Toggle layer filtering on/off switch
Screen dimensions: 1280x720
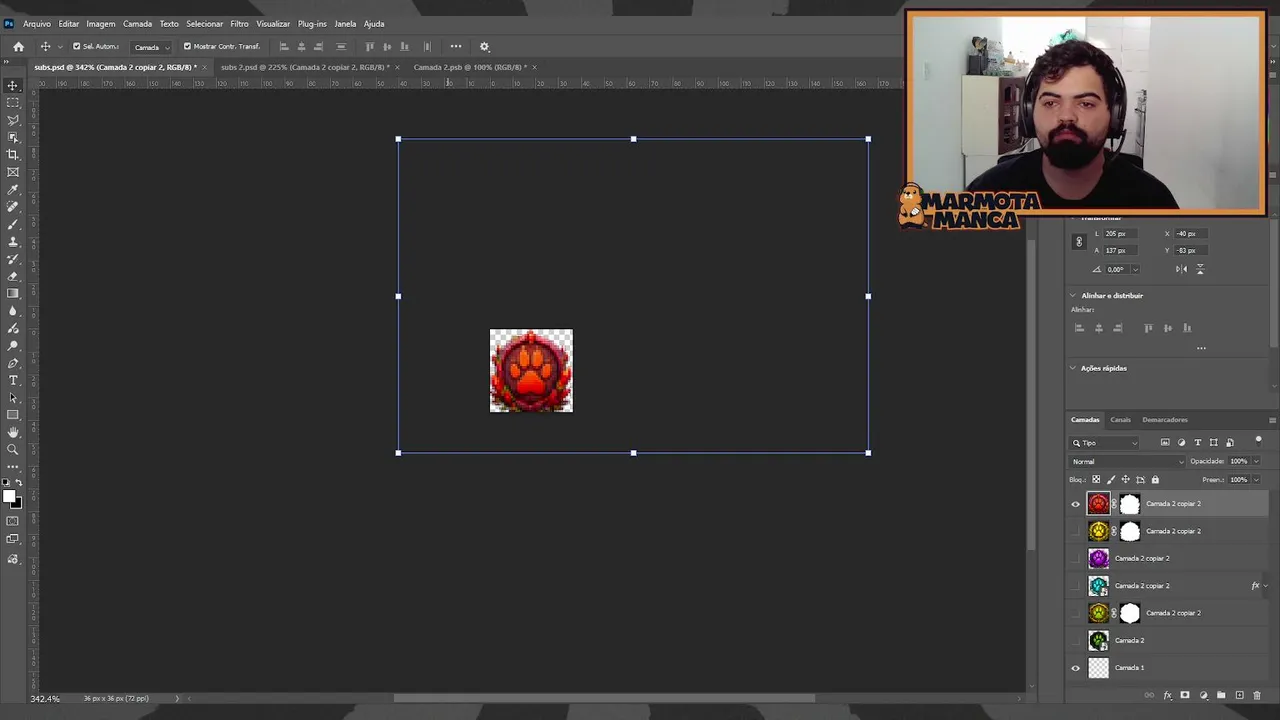[1258, 440]
